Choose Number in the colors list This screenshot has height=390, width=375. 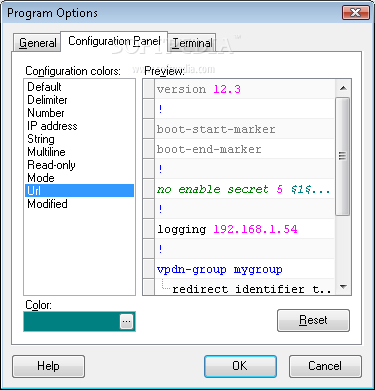tap(79, 113)
